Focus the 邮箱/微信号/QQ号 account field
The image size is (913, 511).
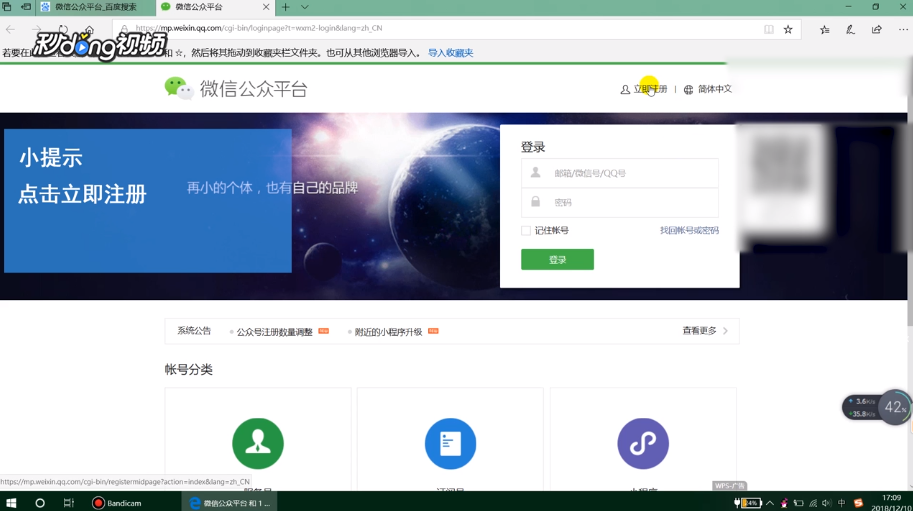click(x=620, y=173)
